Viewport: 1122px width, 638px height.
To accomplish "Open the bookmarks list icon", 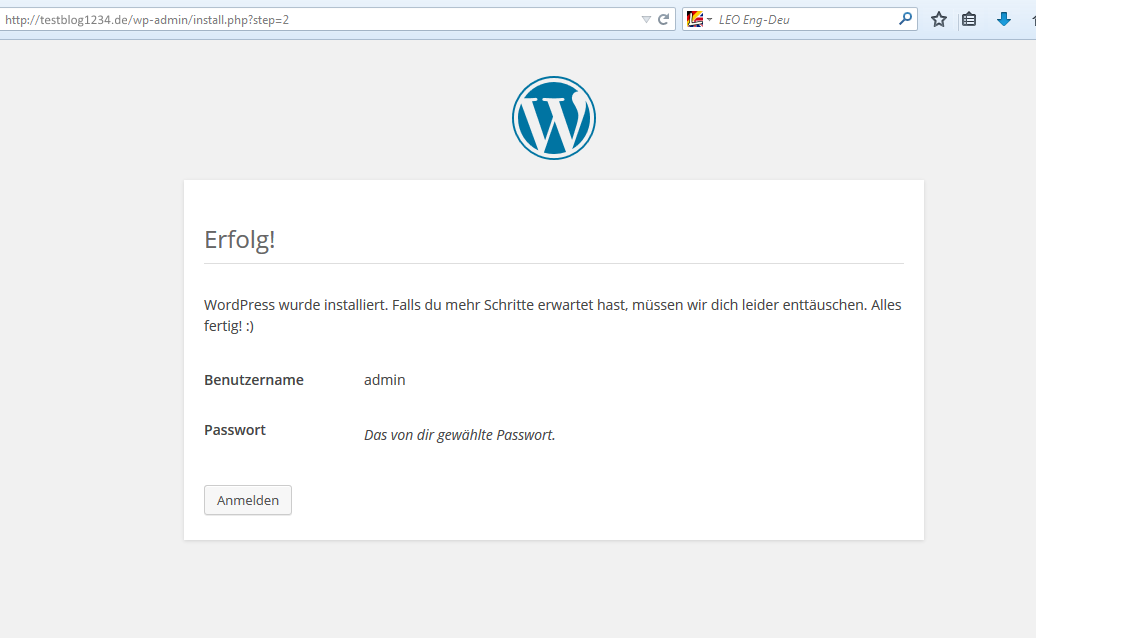I will [969, 19].
